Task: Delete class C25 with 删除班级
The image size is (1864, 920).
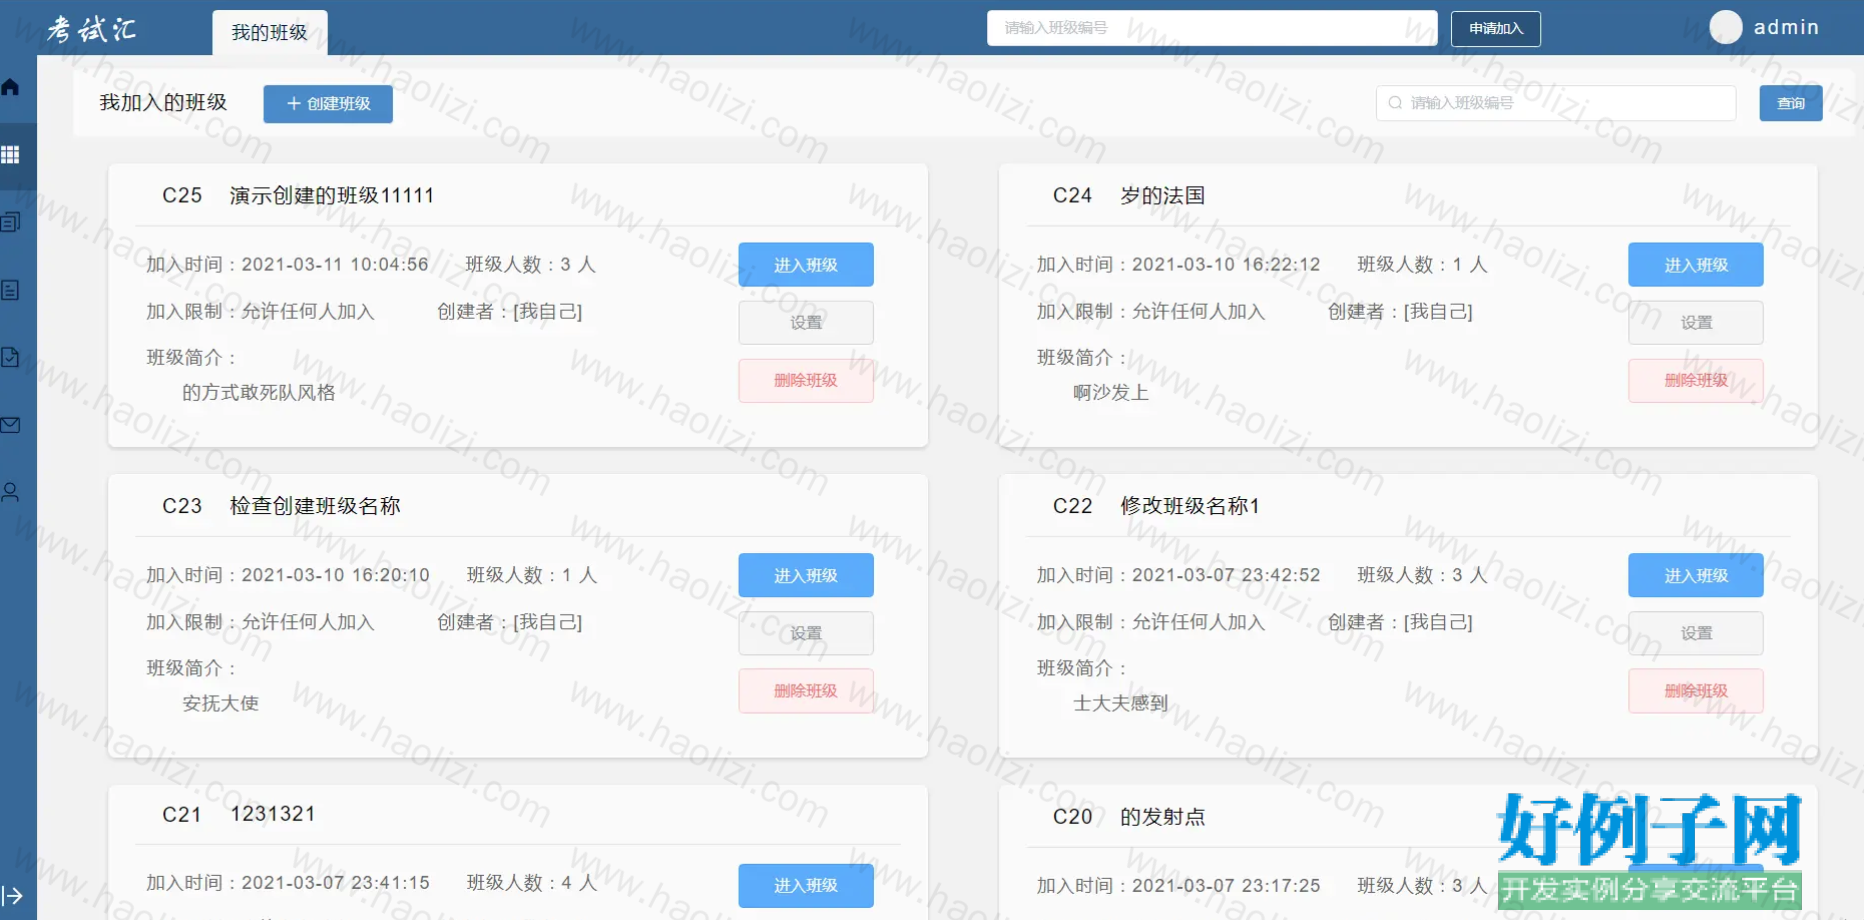Action: tap(806, 381)
